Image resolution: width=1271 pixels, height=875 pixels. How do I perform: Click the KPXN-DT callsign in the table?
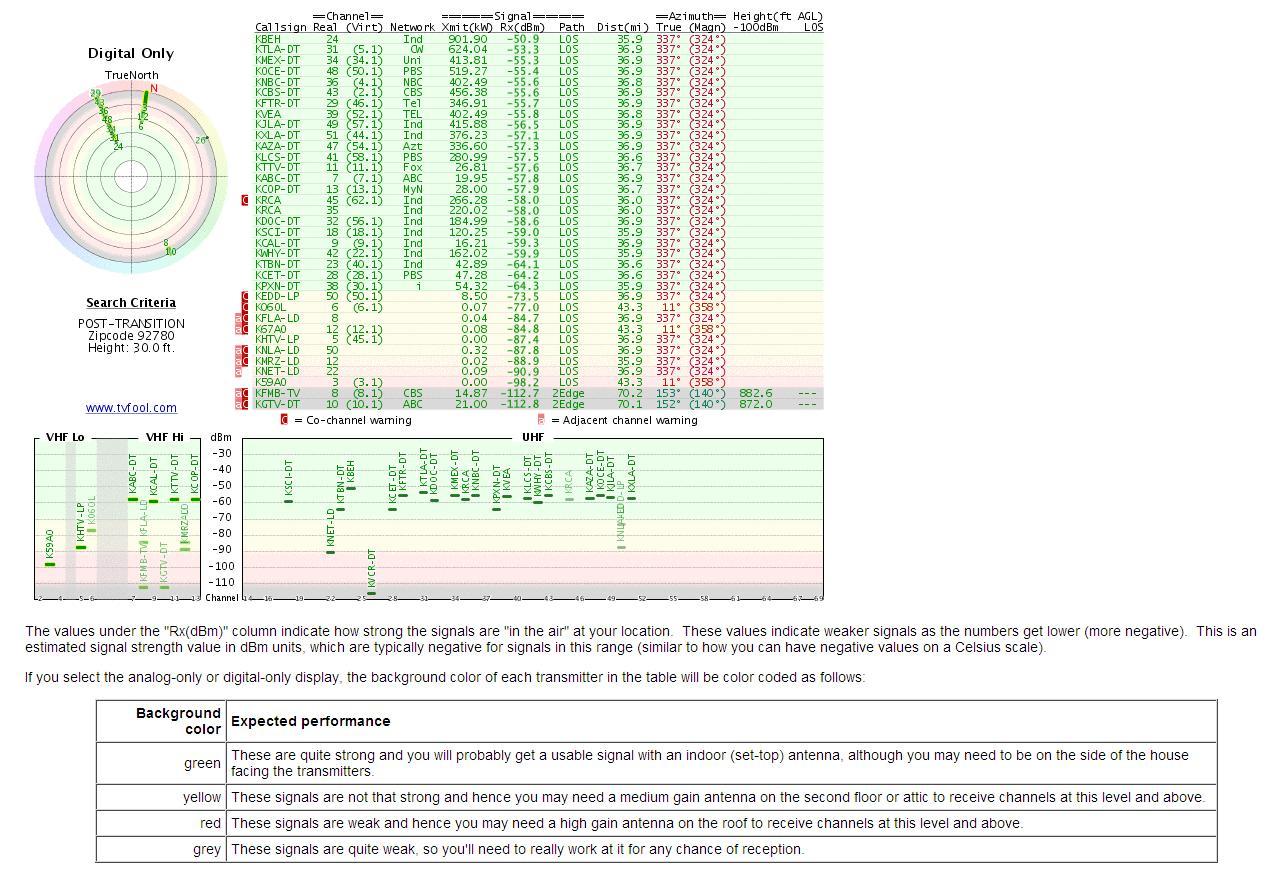click(x=278, y=286)
